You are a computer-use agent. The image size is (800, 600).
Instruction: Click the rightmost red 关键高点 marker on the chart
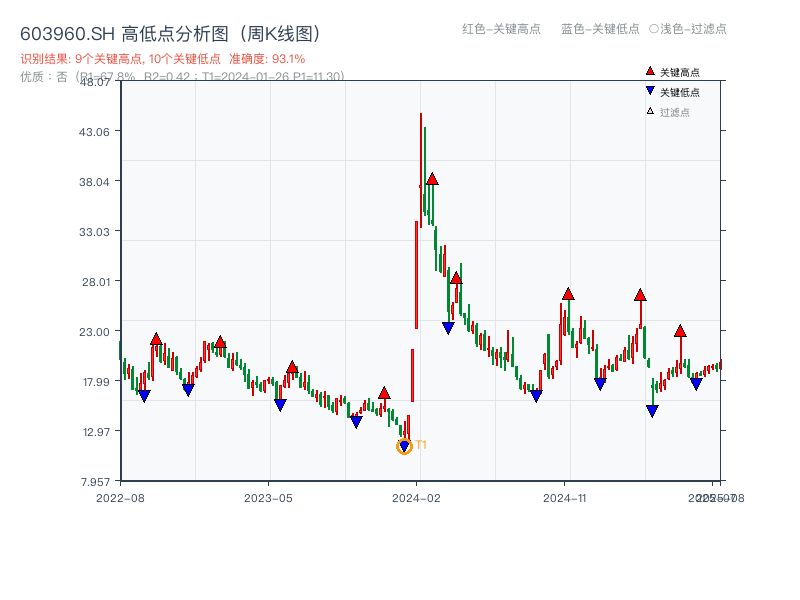click(680, 330)
